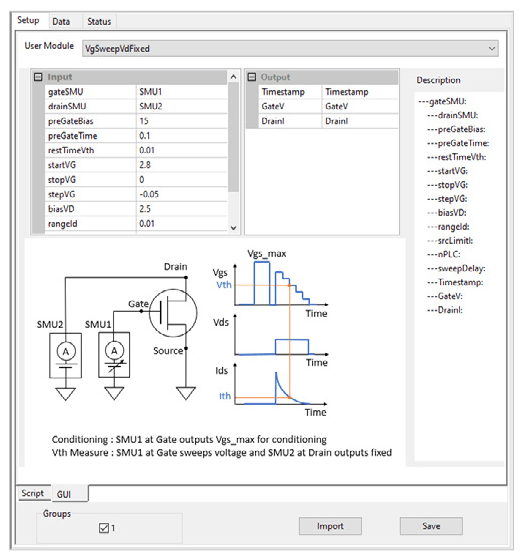Click the input list scroll down arrow
Screen dimensions: 520x556
[233, 228]
